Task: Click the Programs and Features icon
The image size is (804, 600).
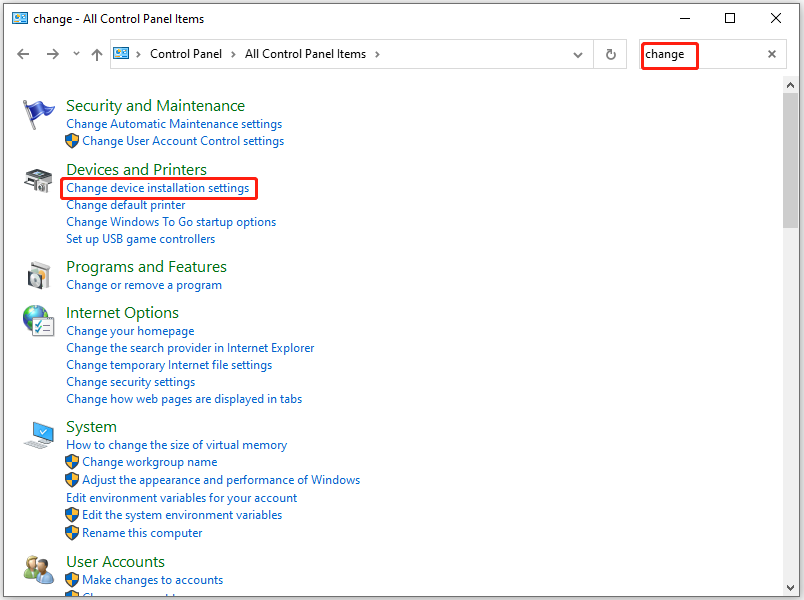Action: click(39, 275)
